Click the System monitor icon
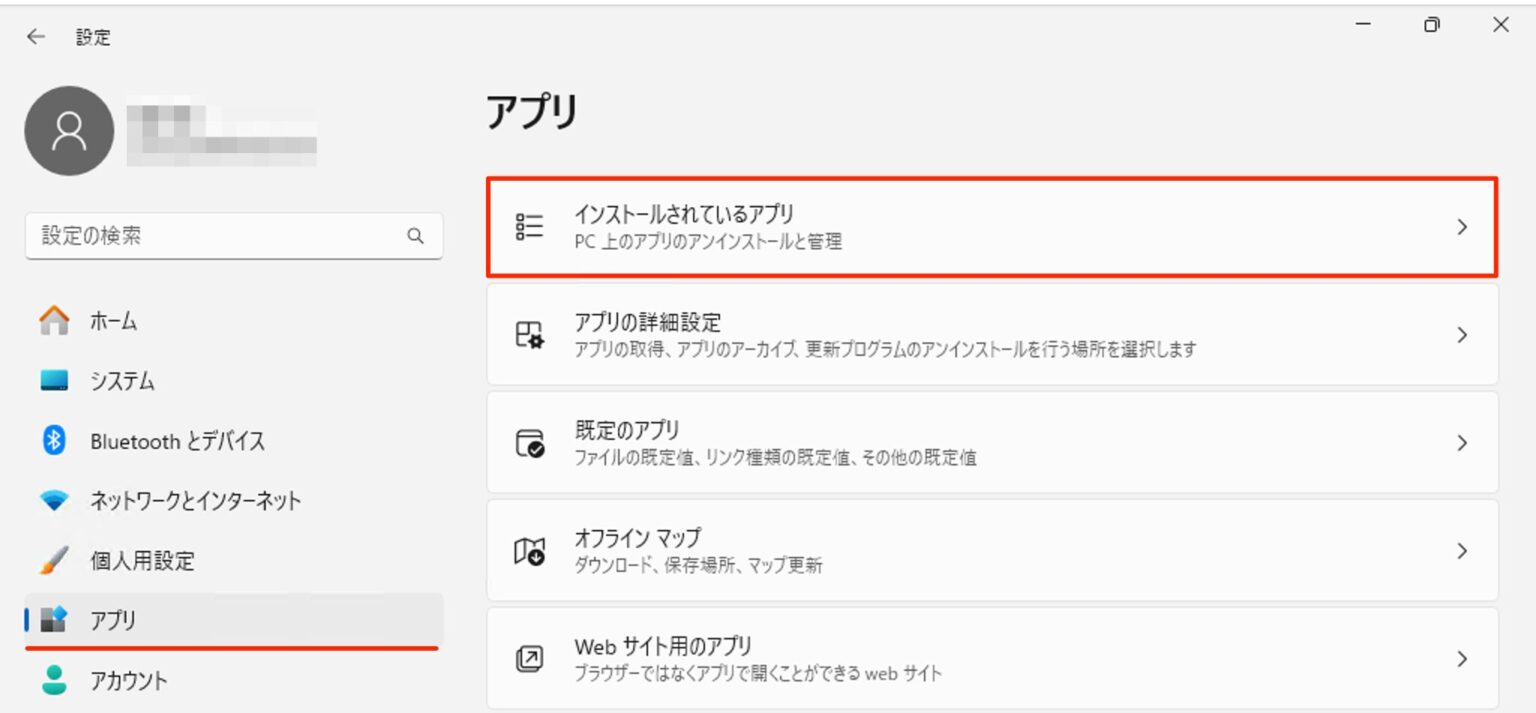The width and height of the screenshot is (1536, 713). [54, 381]
